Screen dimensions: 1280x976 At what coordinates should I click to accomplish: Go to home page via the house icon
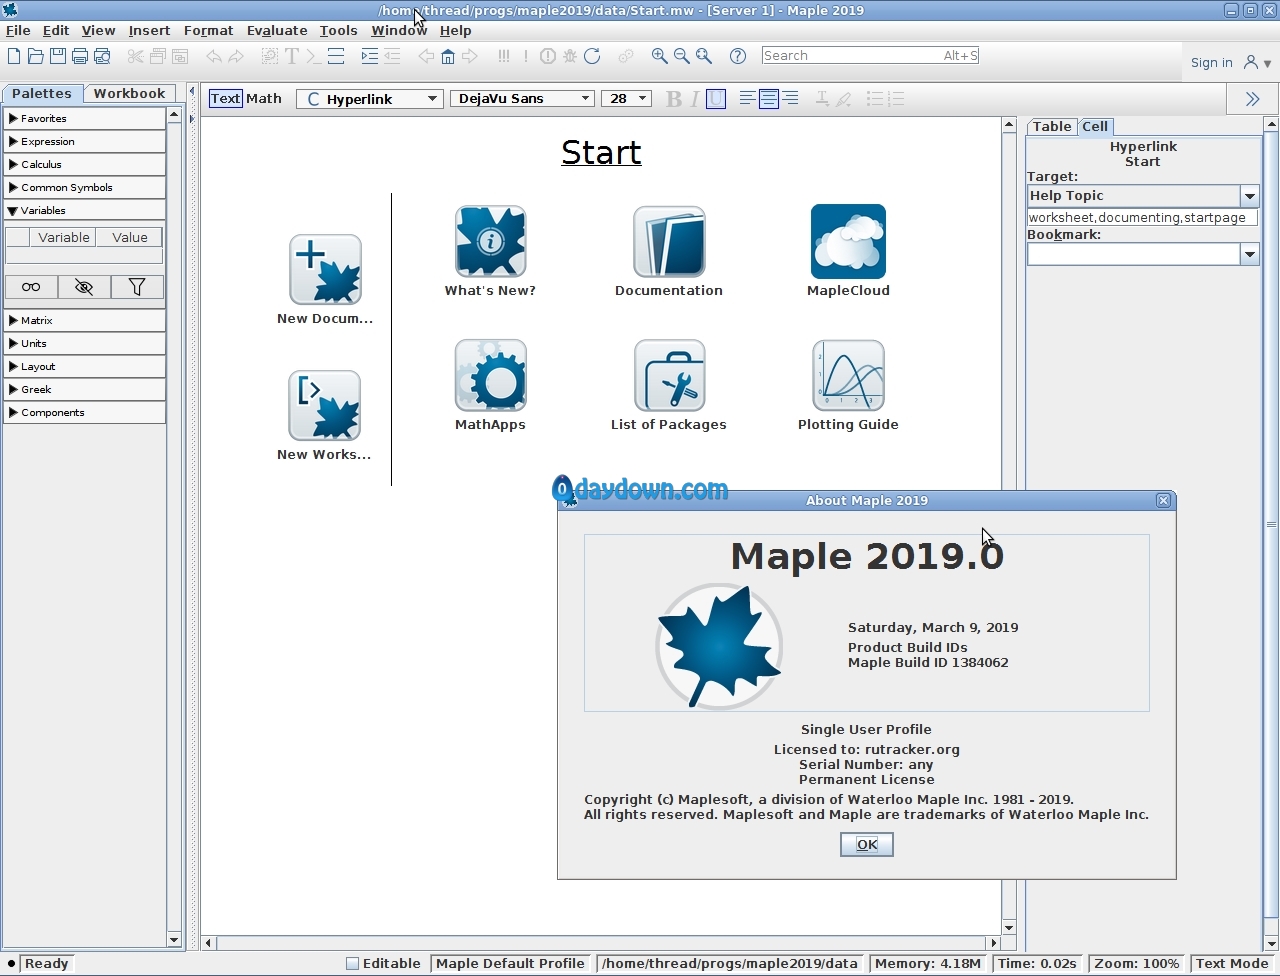coord(448,56)
